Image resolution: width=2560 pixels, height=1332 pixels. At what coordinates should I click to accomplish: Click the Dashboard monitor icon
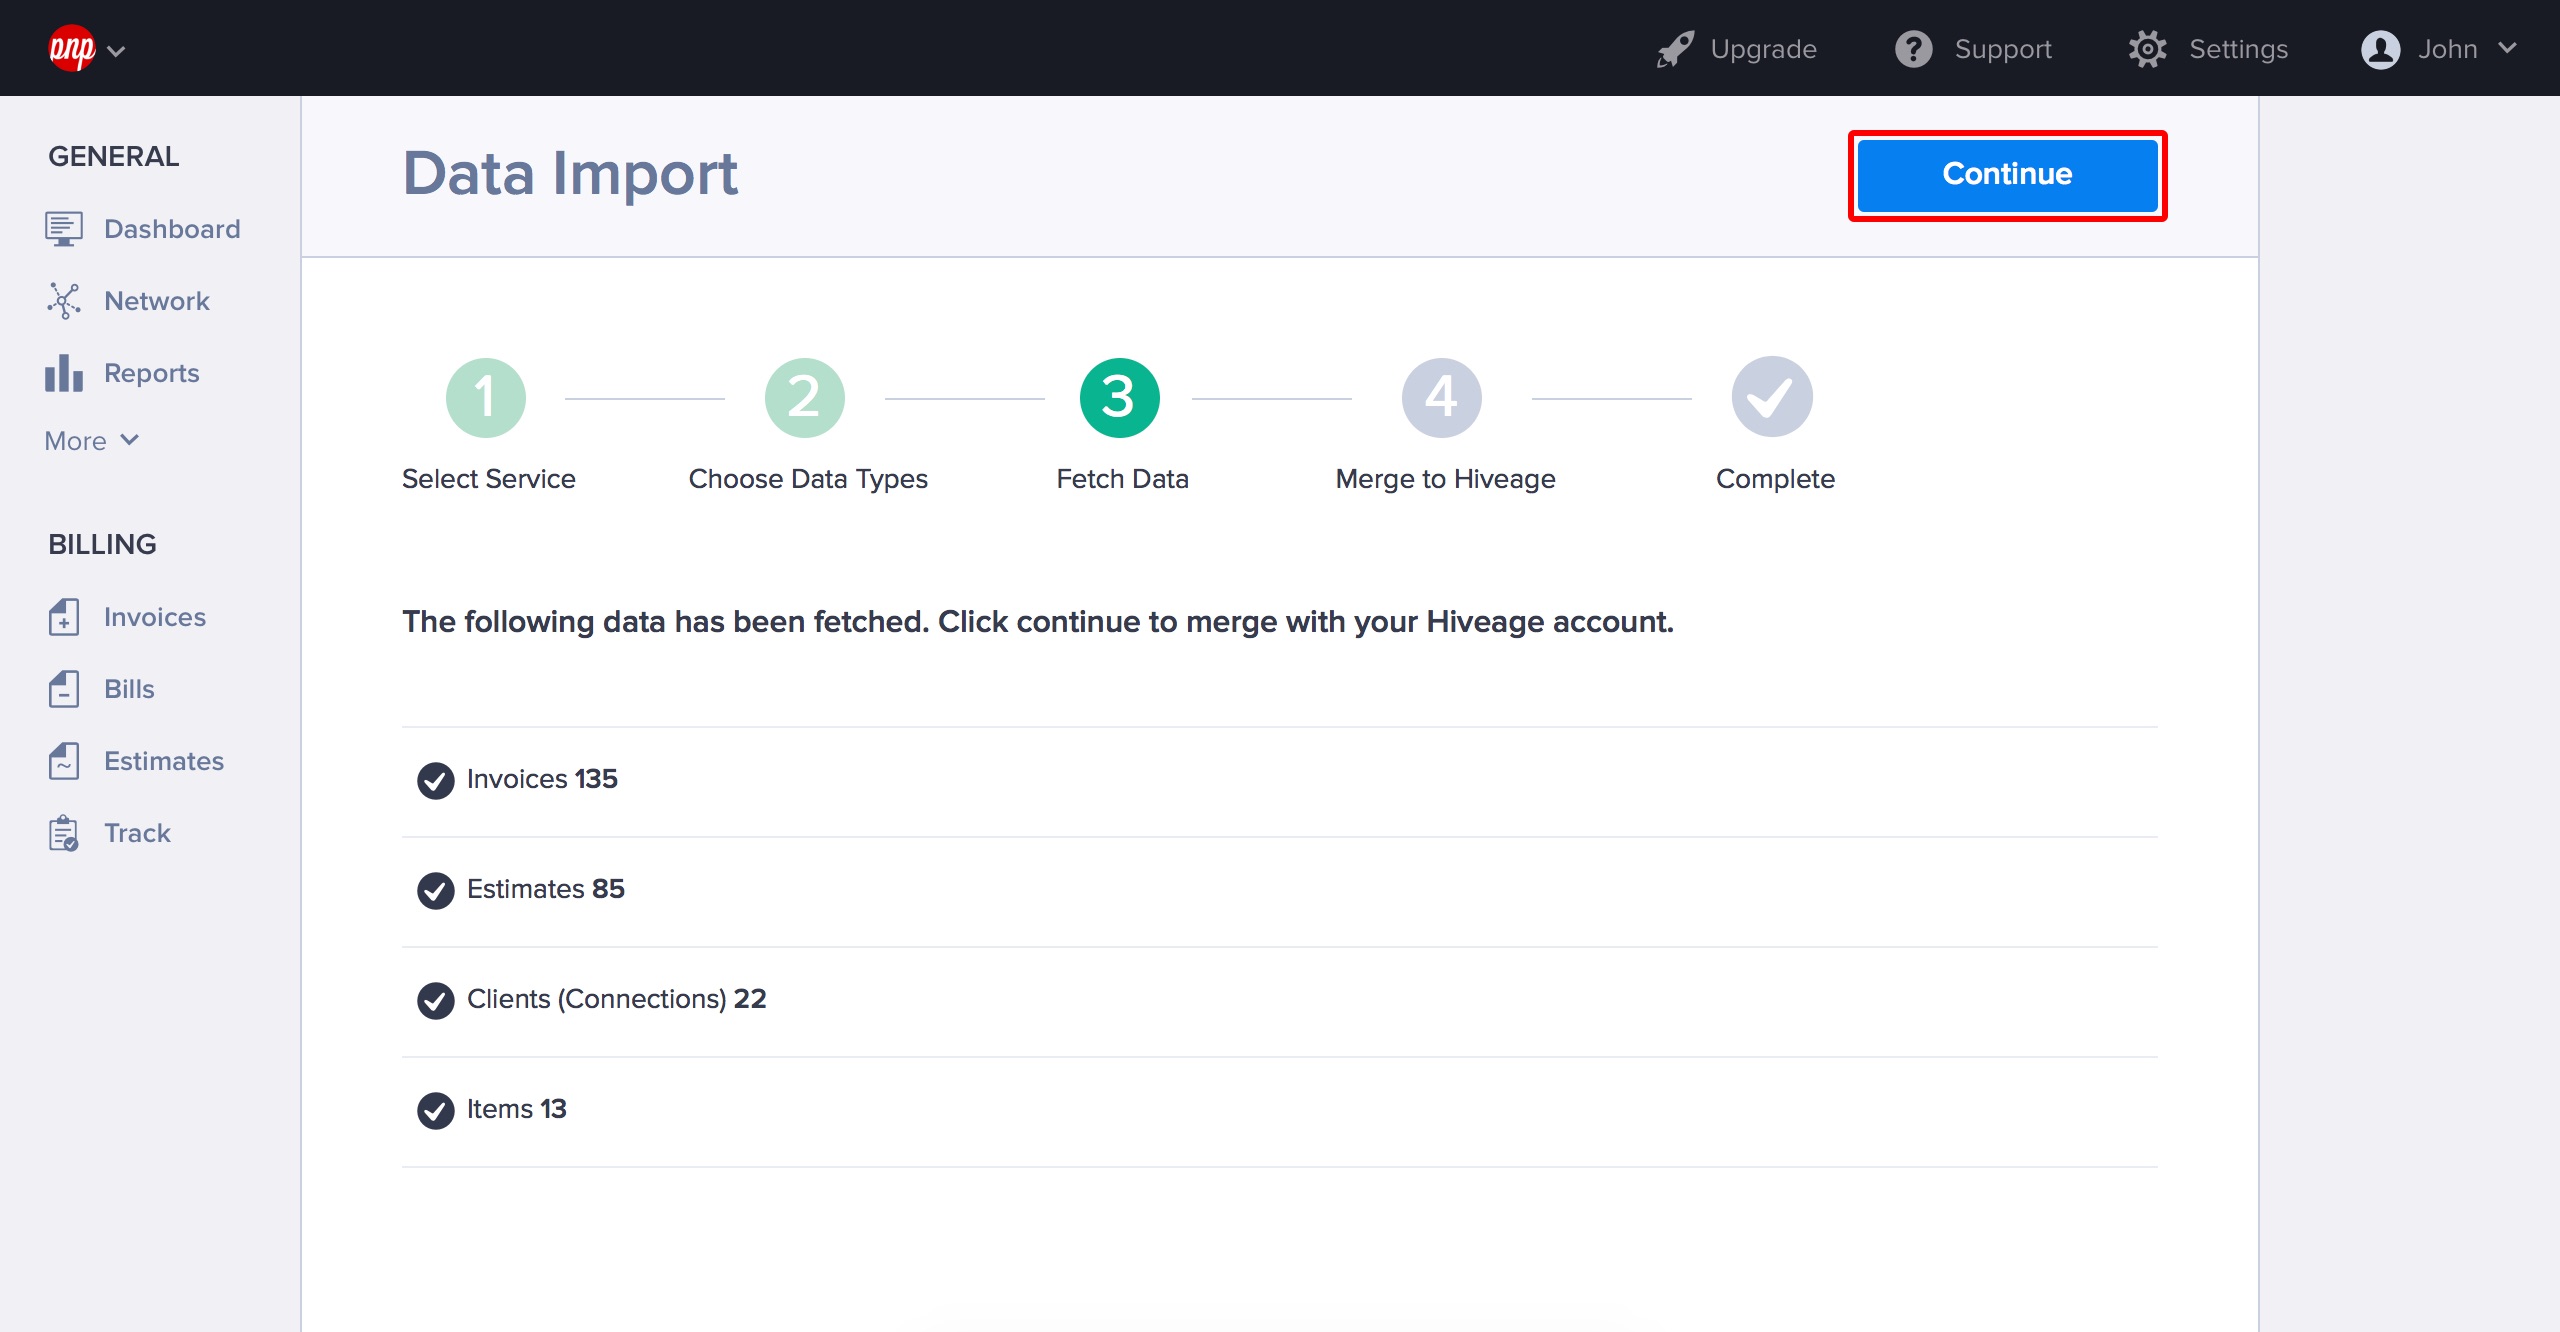[63, 229]
